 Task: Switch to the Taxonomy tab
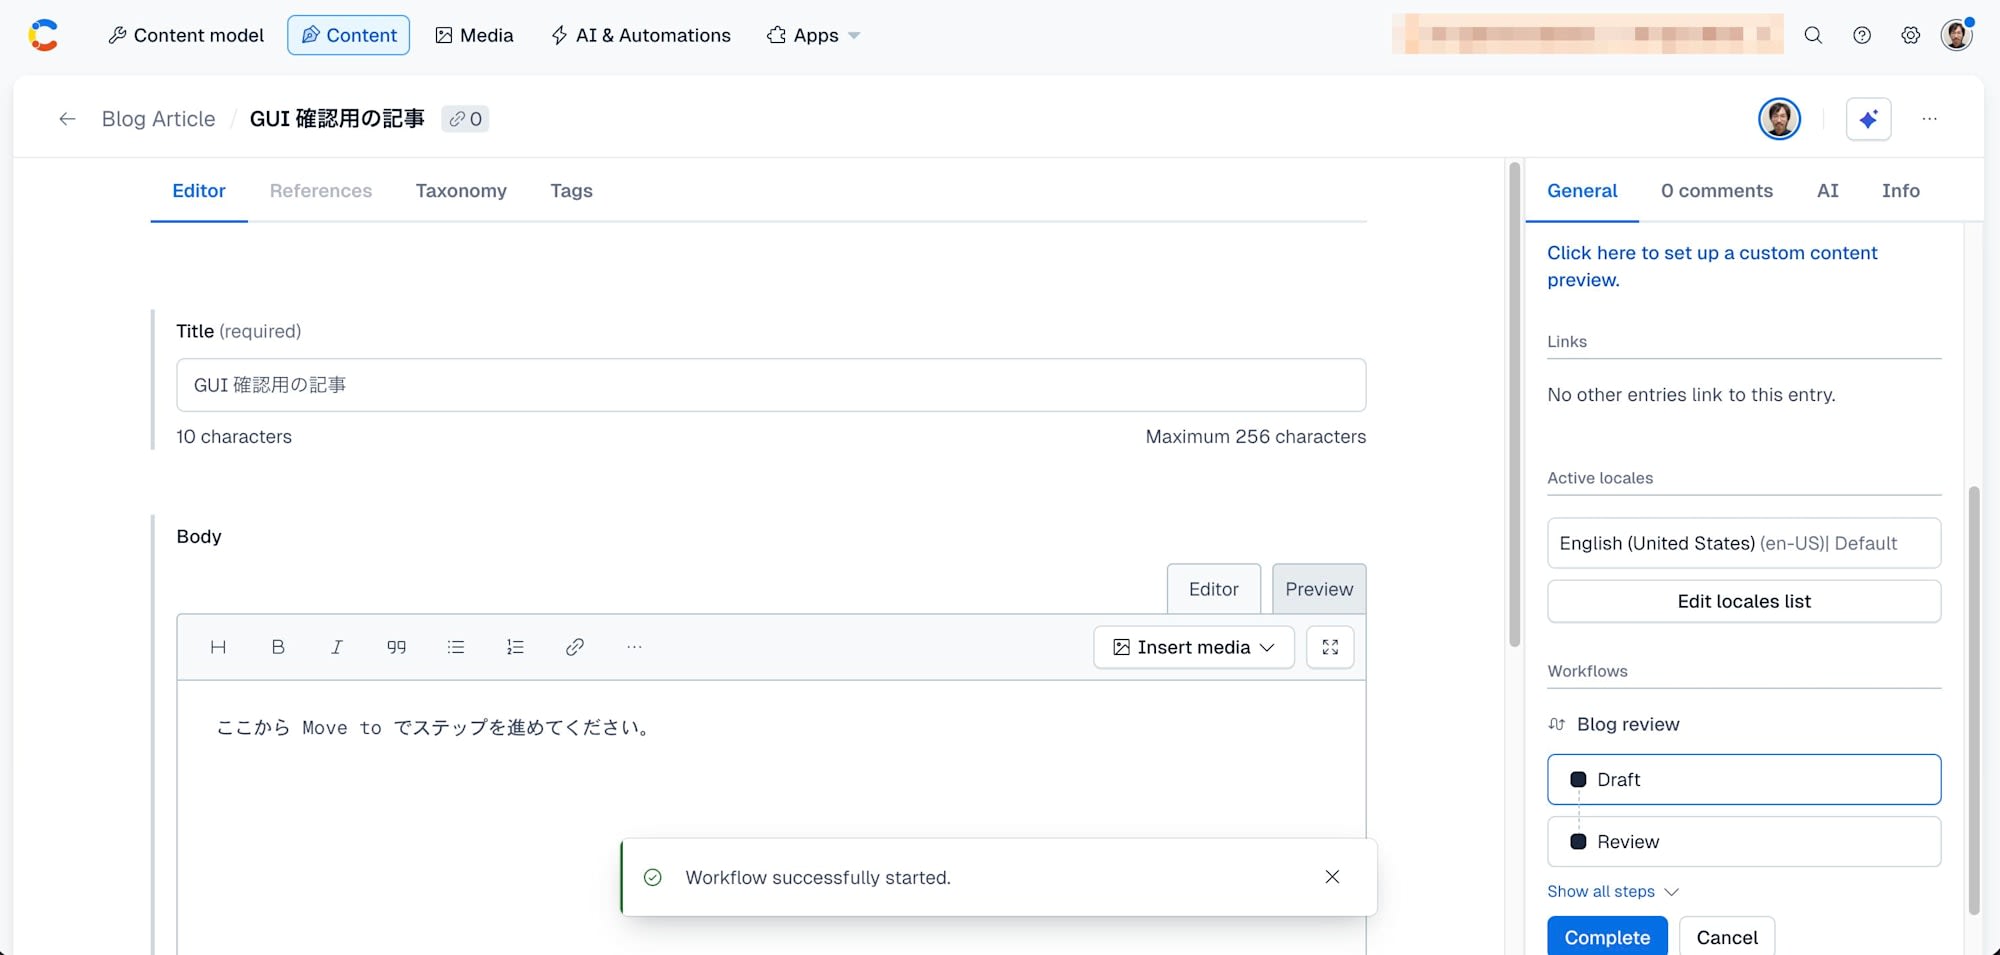461,191
